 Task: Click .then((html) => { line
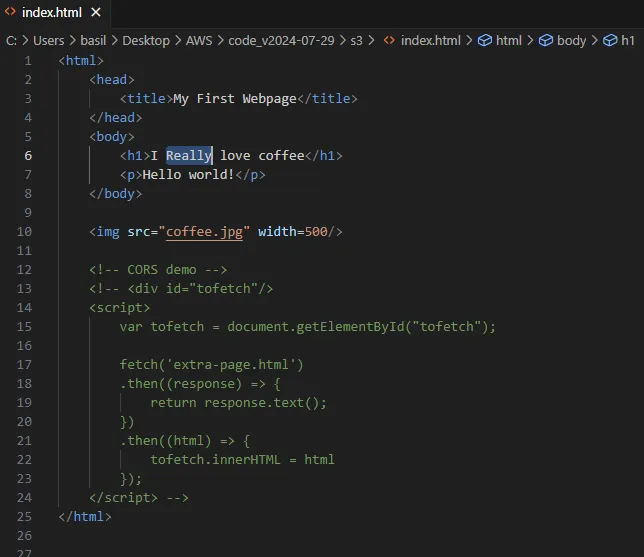[x=185, y=441]
